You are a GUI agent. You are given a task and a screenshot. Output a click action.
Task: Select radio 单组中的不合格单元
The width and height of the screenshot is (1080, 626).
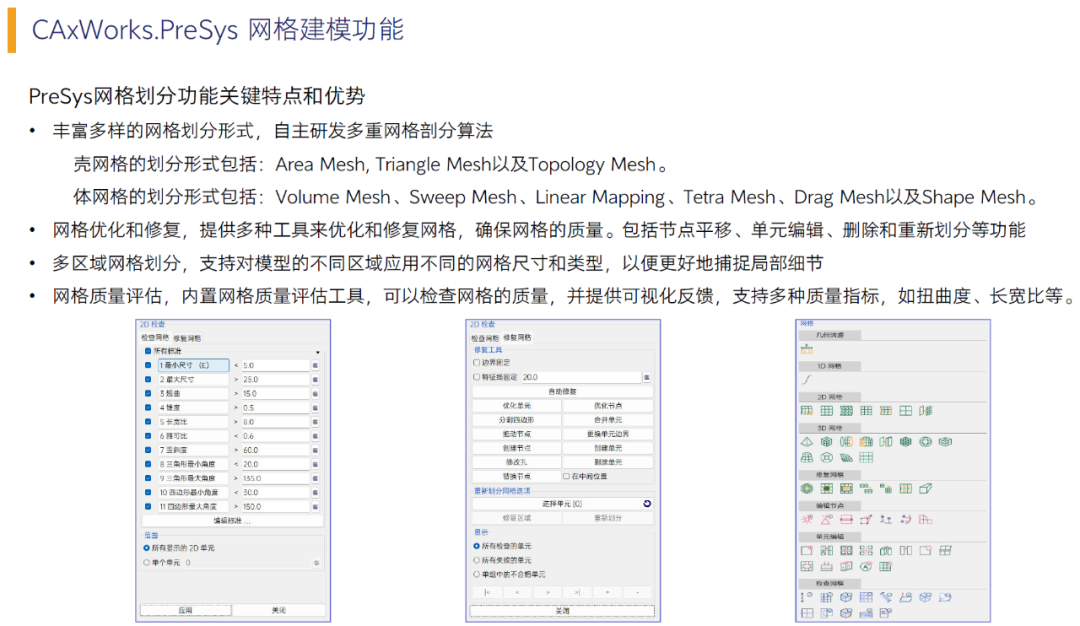tap(477, 574)
